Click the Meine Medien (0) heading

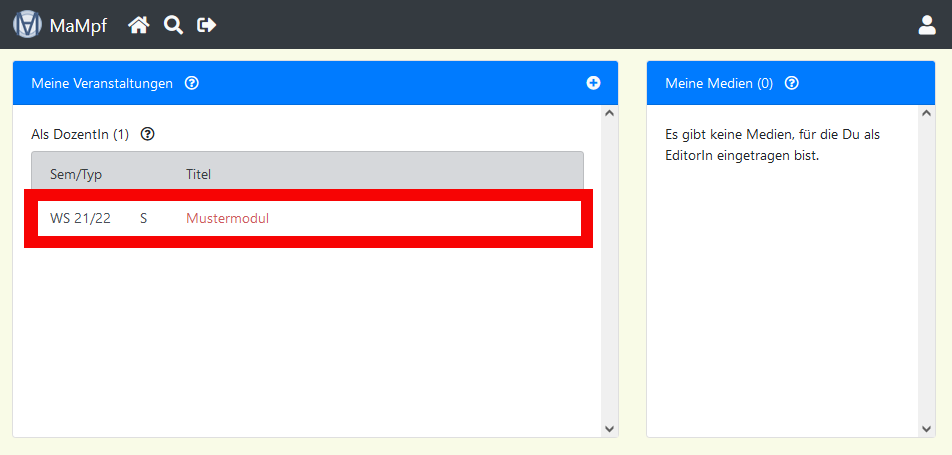click(x=719, y=83)
